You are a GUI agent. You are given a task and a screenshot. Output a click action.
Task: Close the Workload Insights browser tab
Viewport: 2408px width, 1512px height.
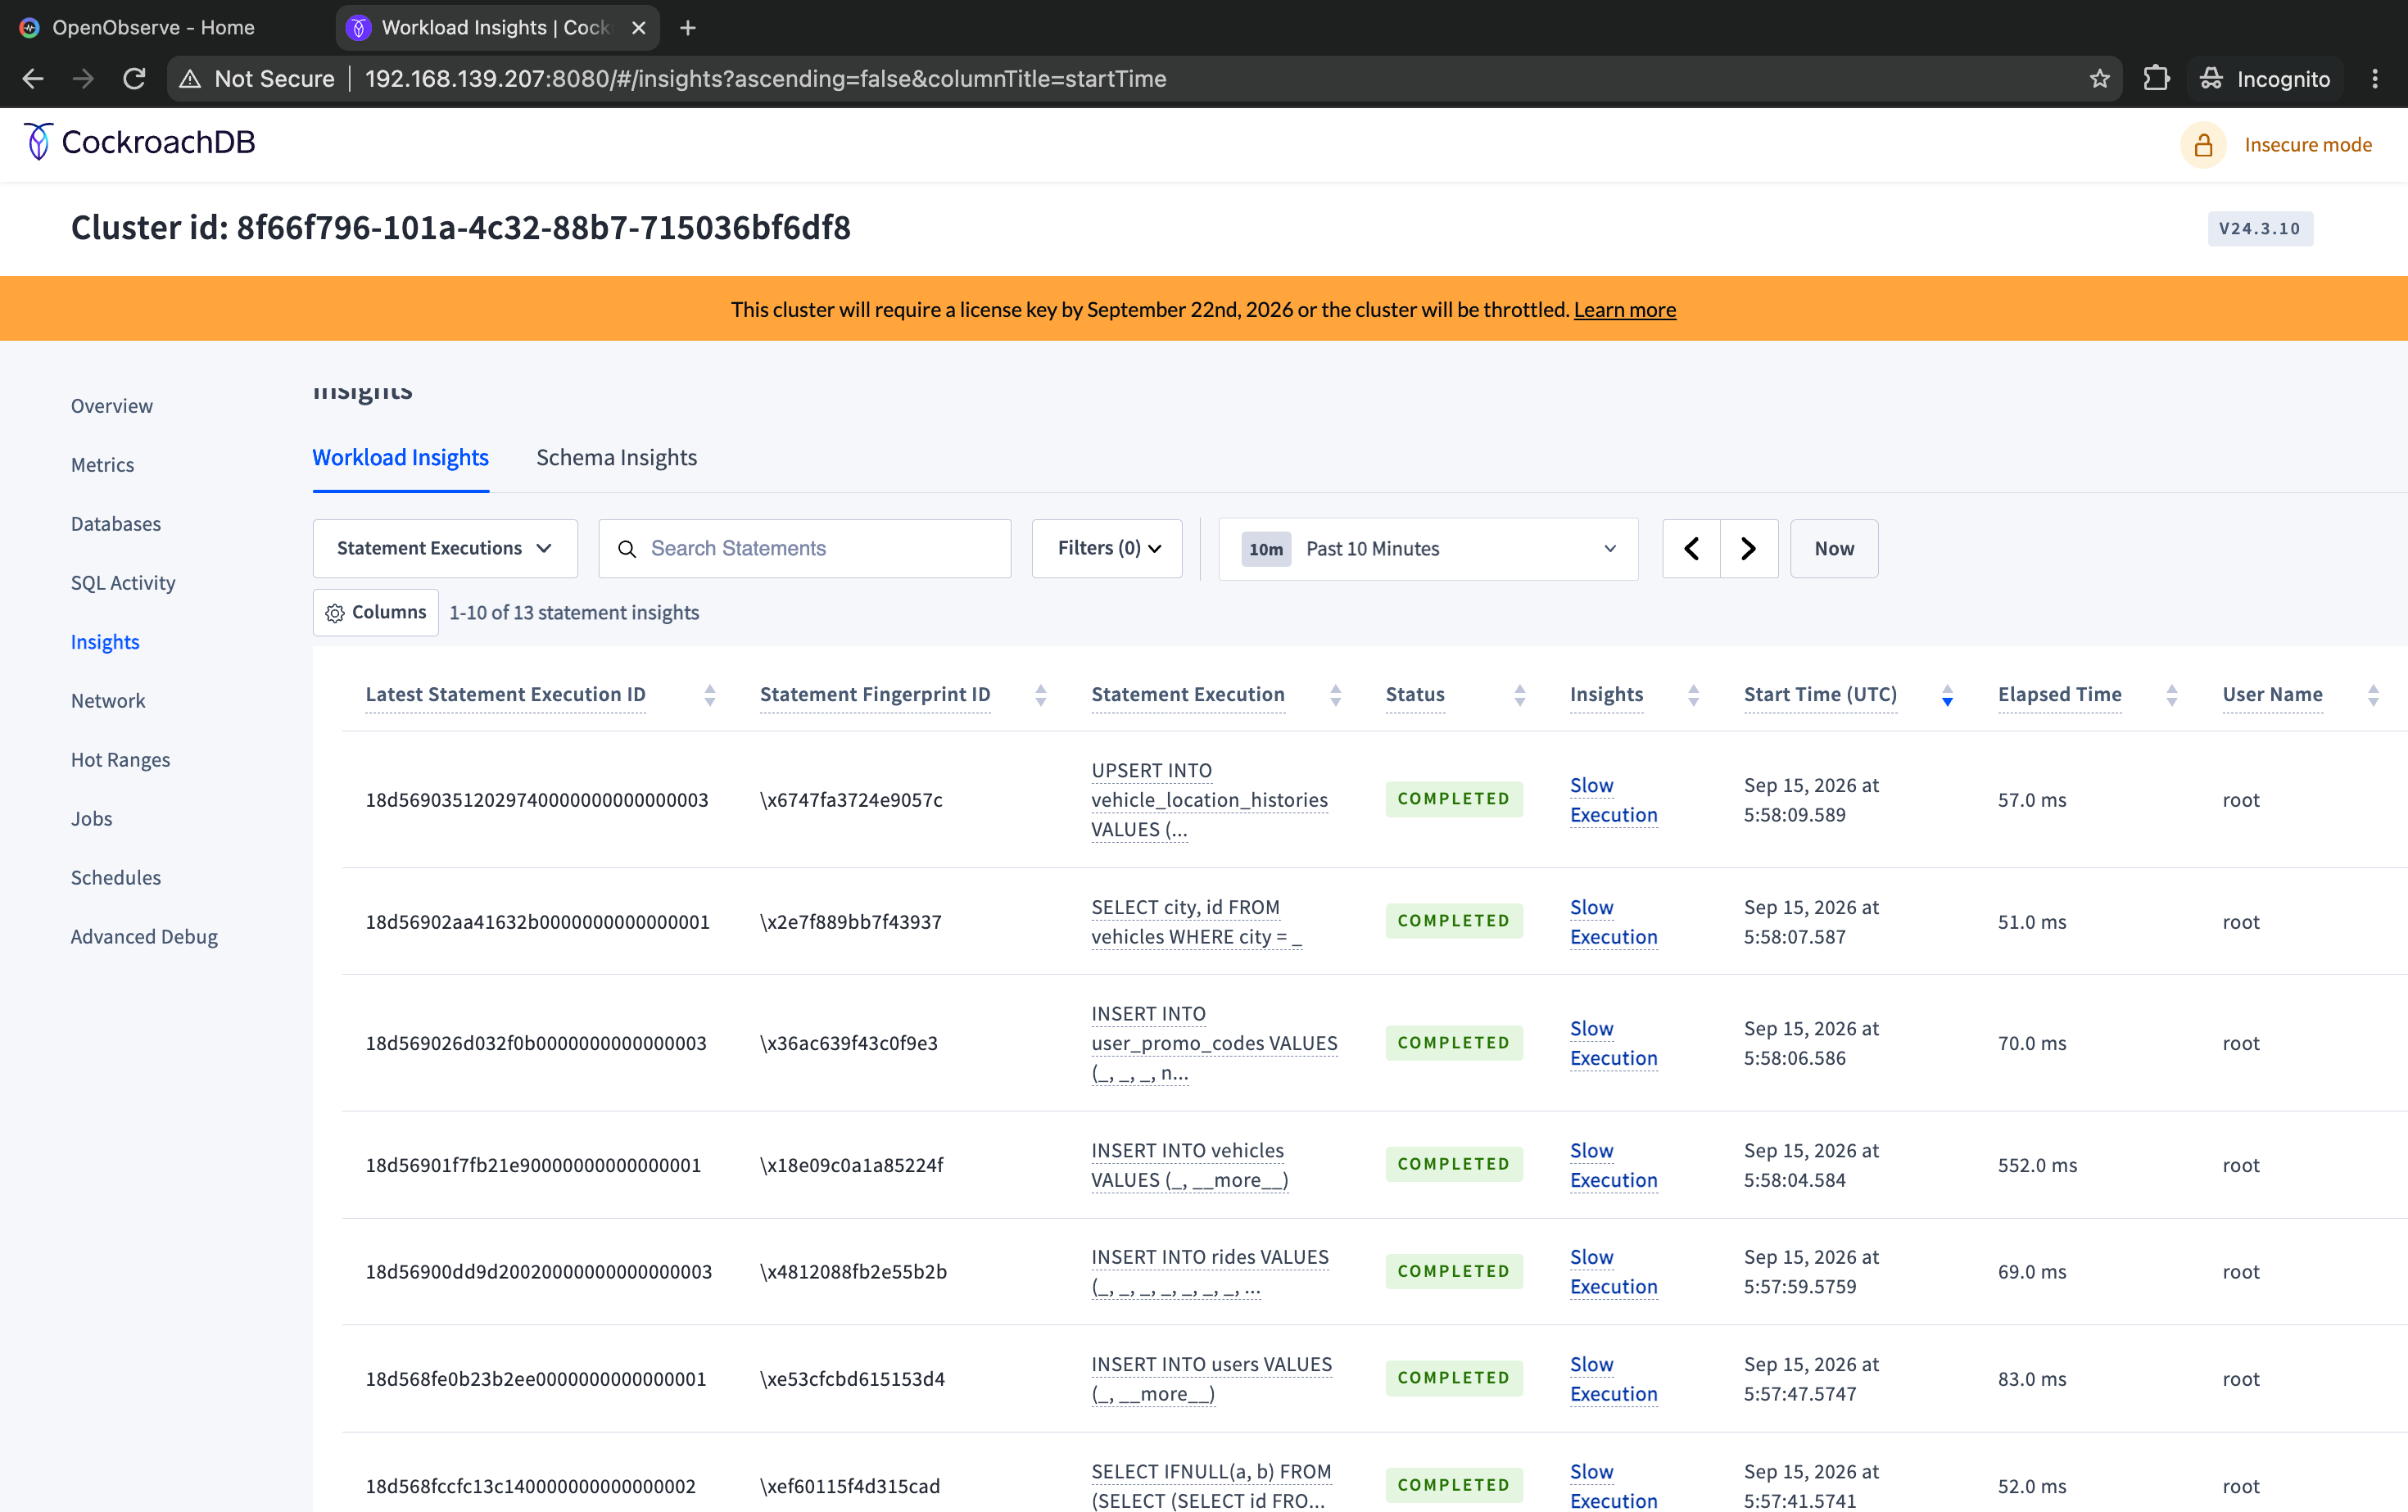[639, 28]
